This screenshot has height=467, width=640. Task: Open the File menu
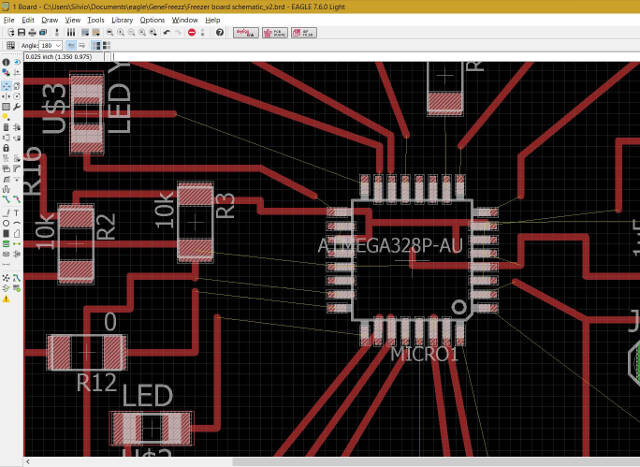click(x=9, y=20)
